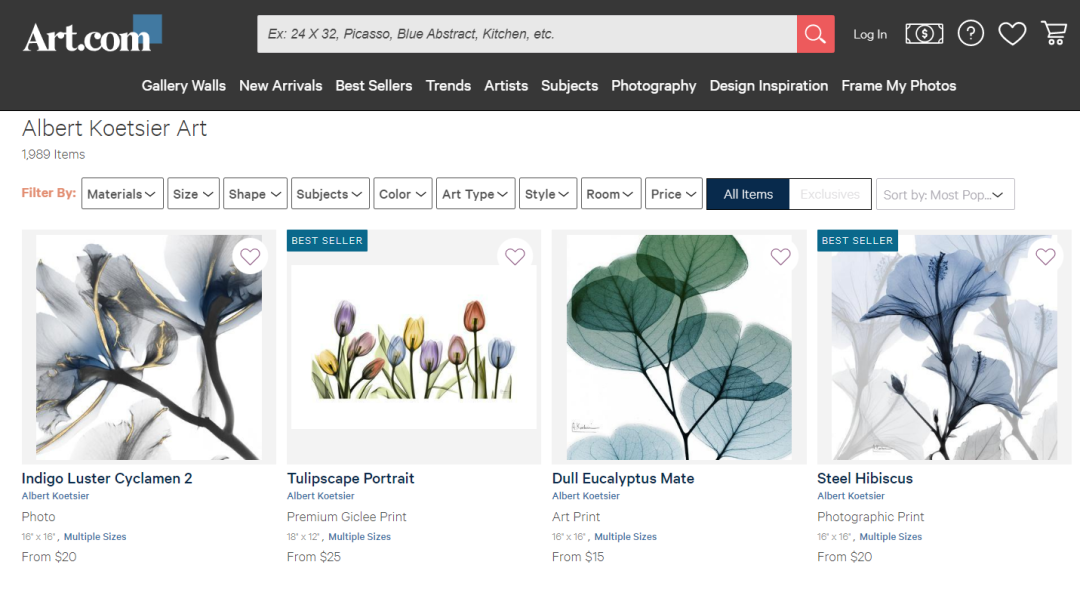The width and height of the screenshot is (1080, 605).
Task: Open Tulipscape Portrait title link
Action: pos(351,478)
